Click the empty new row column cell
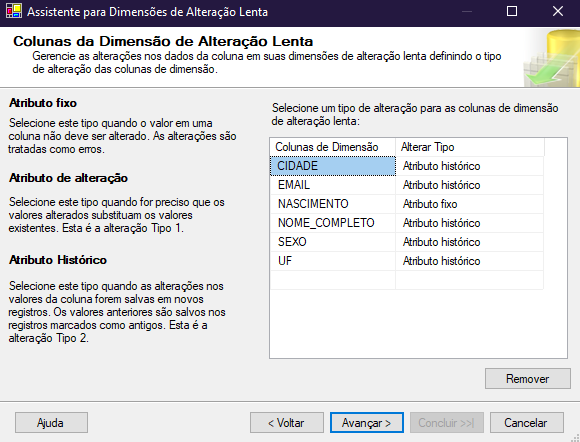 333,280
